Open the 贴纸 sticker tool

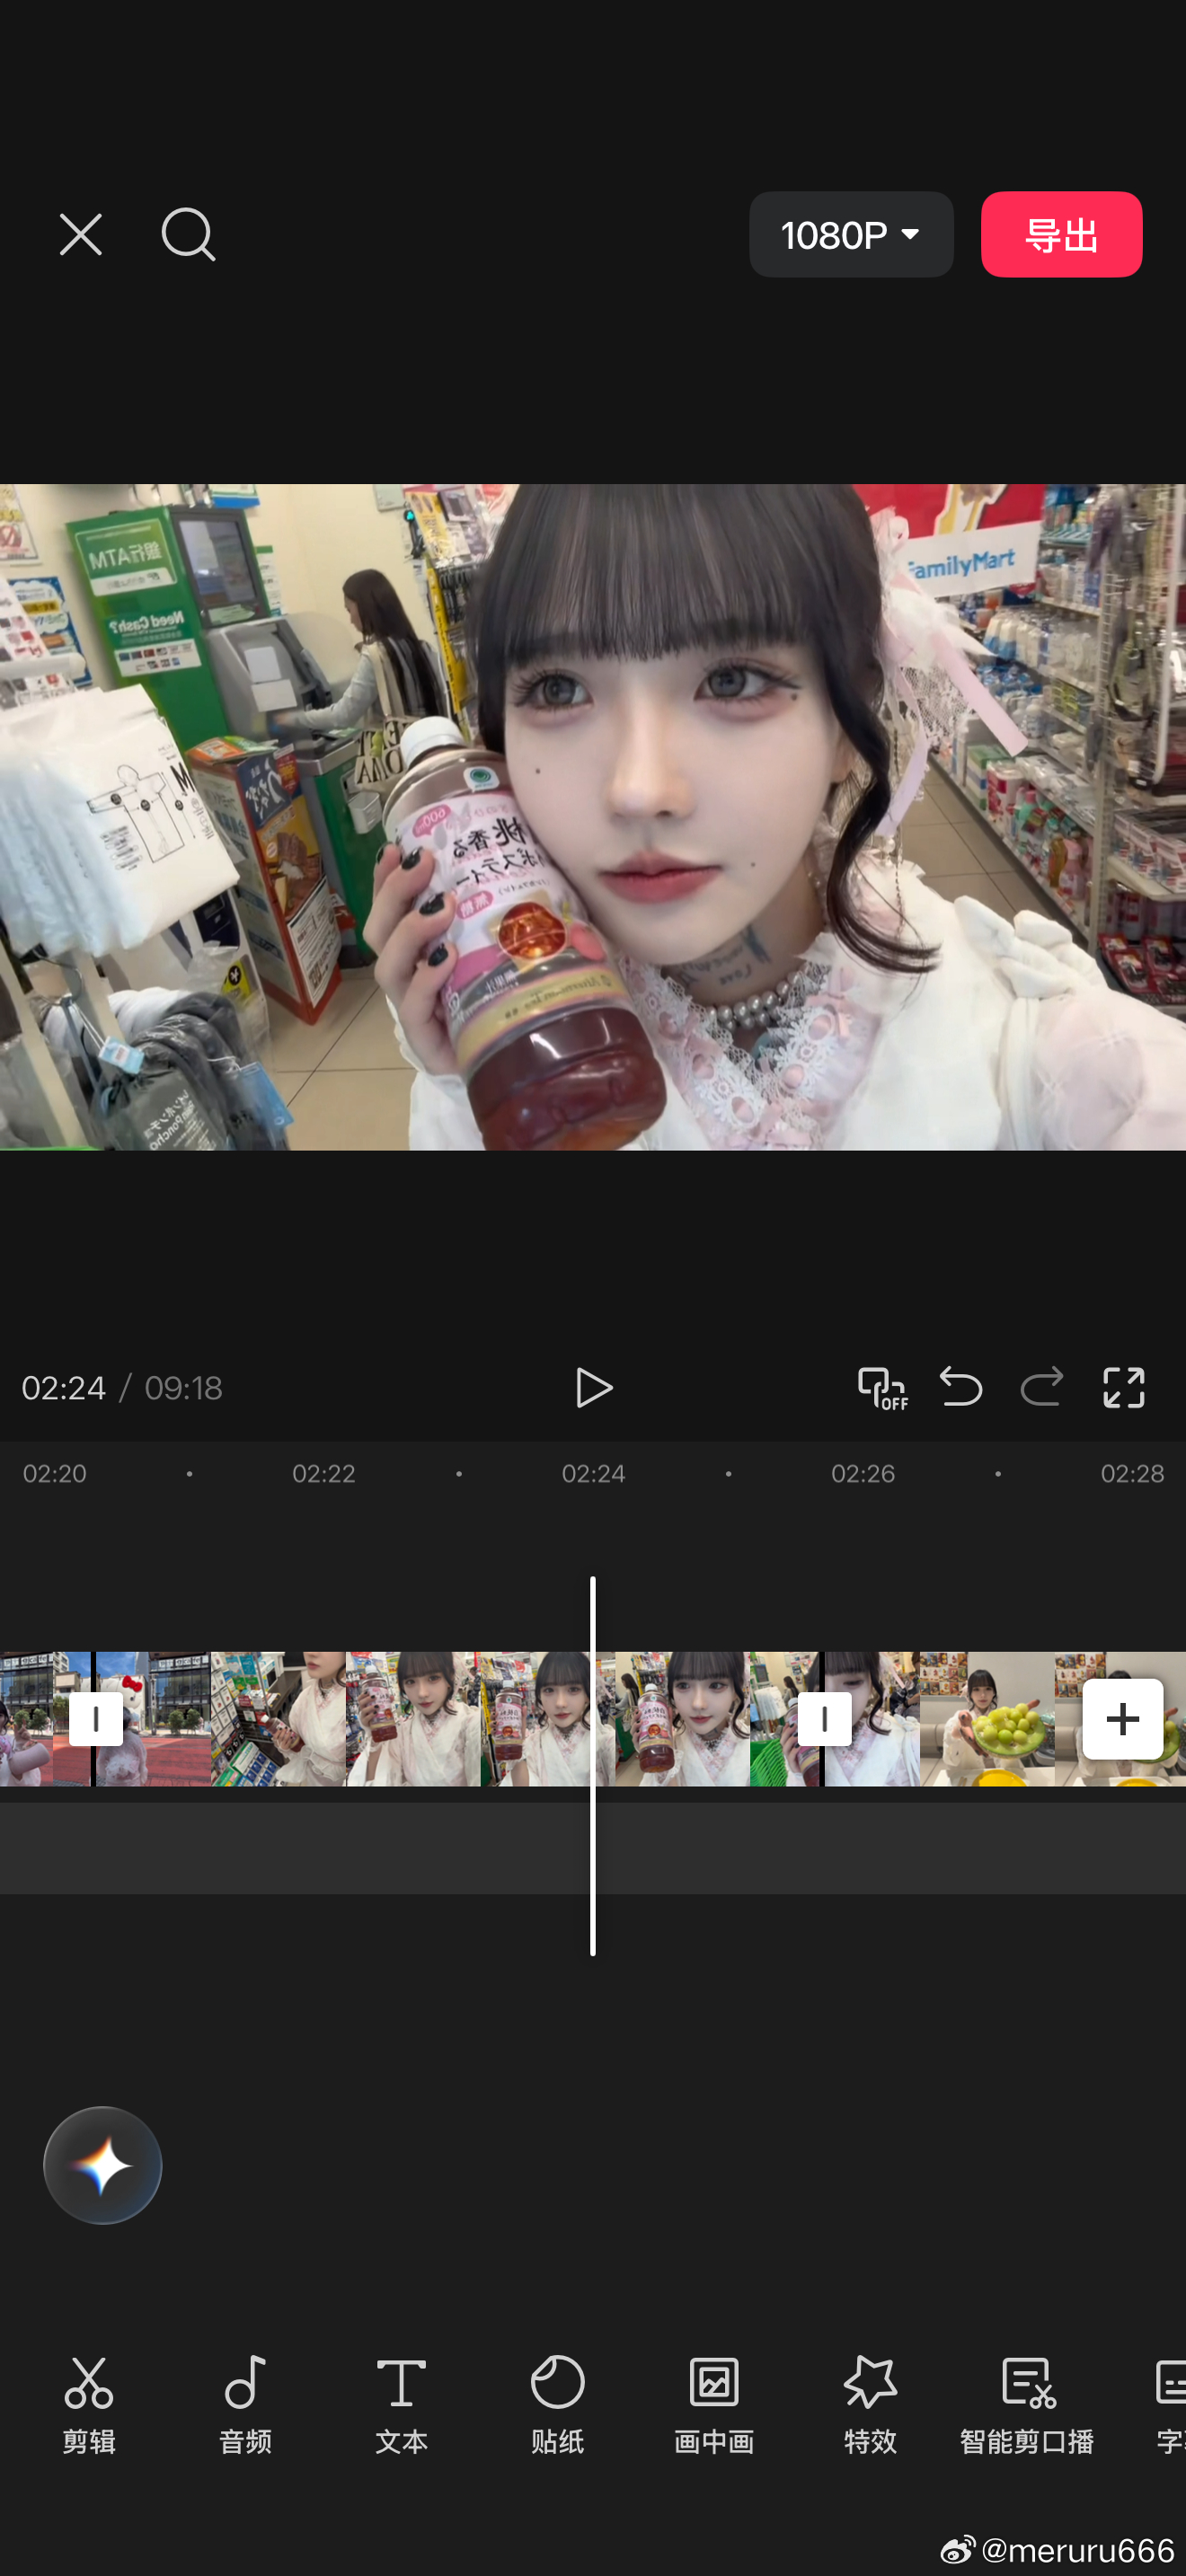coord(557,2405)
